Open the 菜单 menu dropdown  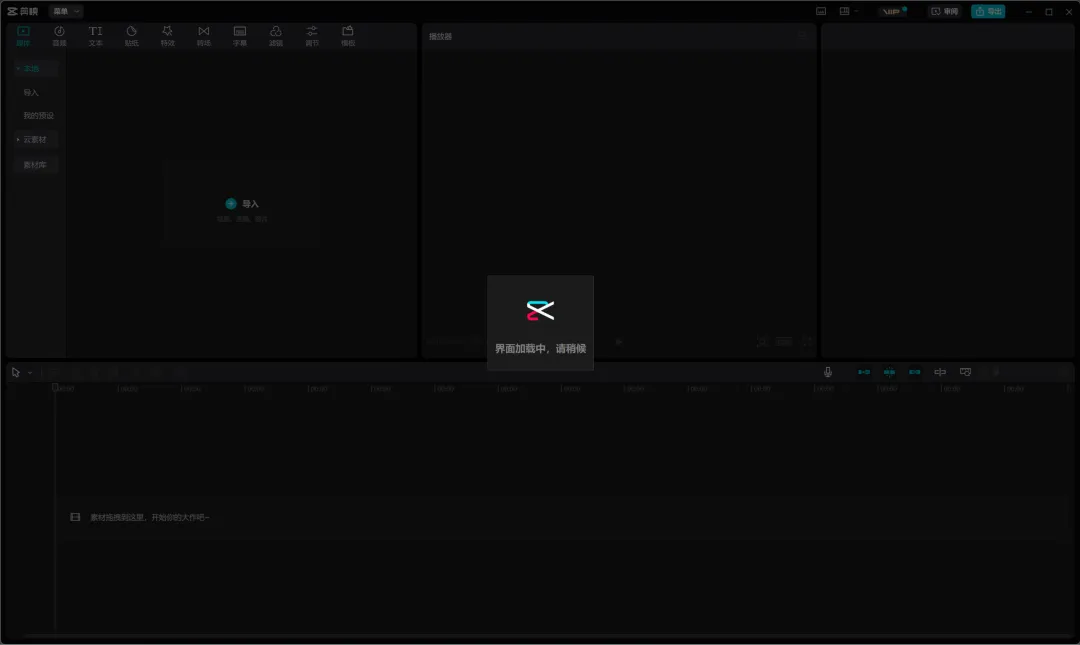point(66,11)
